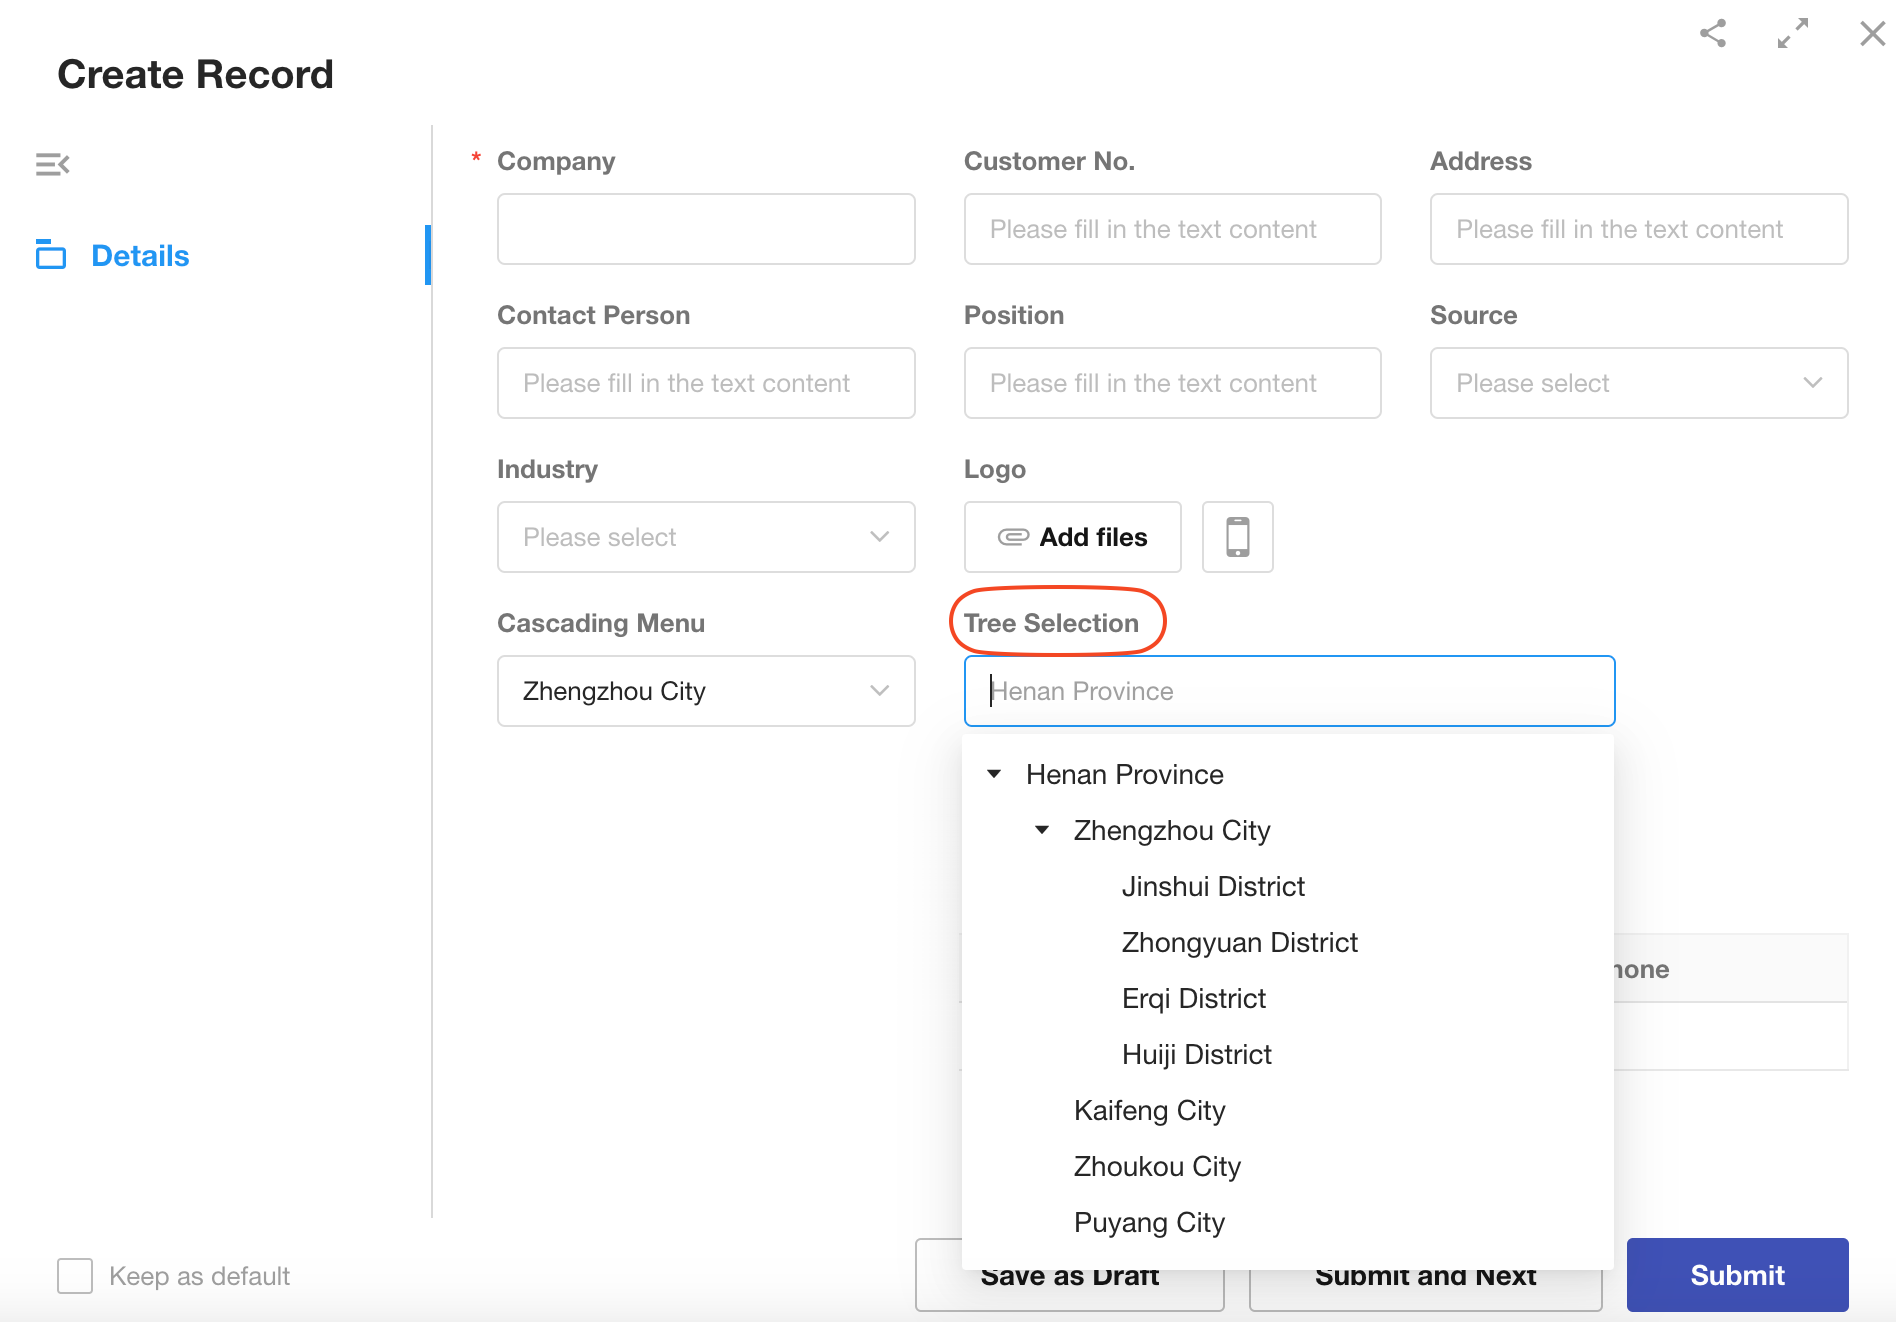Open the Cascading Menu dropdown
This screenshot has width=1896, height=1322.
click(705, 691)
